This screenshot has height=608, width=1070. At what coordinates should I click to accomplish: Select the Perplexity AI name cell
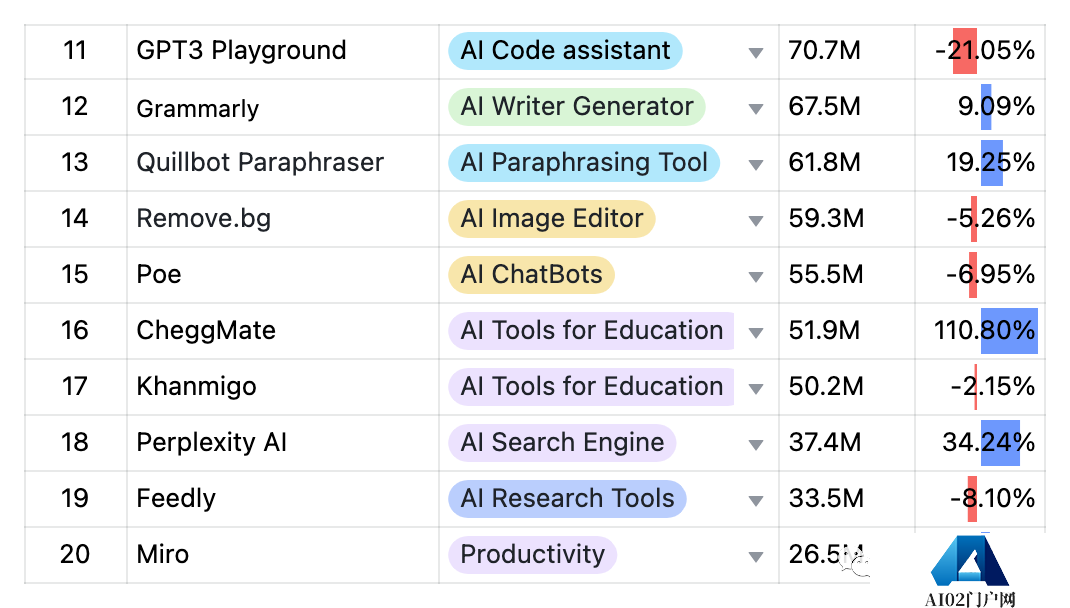pyautogui.click(x=212, y=442)
